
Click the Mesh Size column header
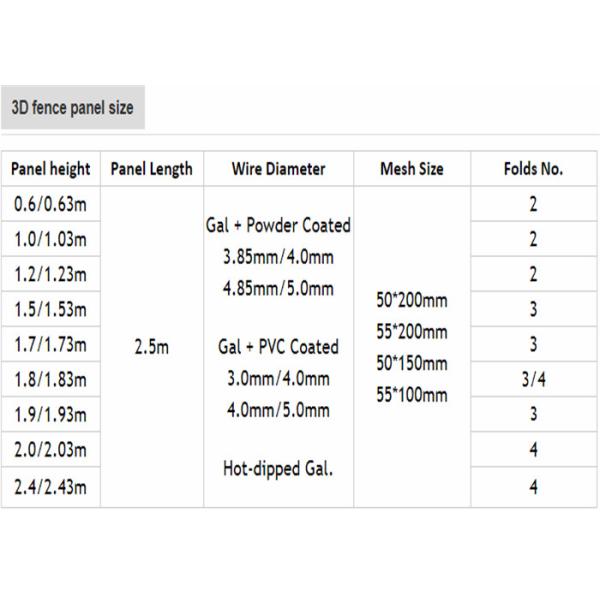tap(412, 169)
